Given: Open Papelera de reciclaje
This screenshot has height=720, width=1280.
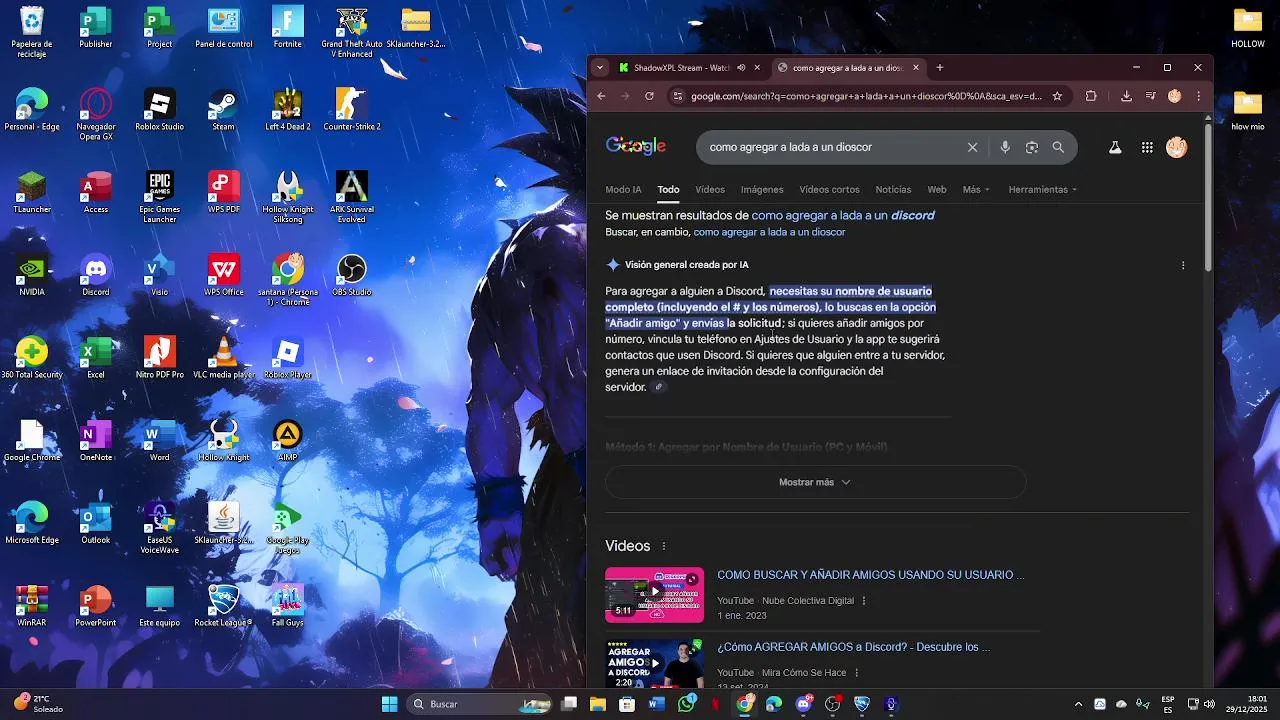Looking at the screenshot, I should pos(32,31).
